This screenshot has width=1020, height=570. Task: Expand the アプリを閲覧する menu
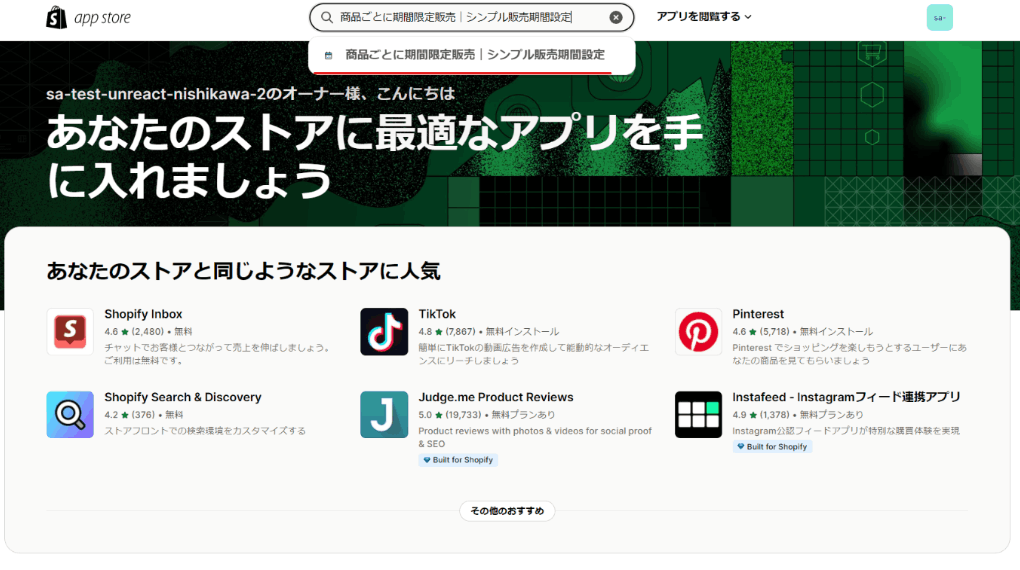704,17
